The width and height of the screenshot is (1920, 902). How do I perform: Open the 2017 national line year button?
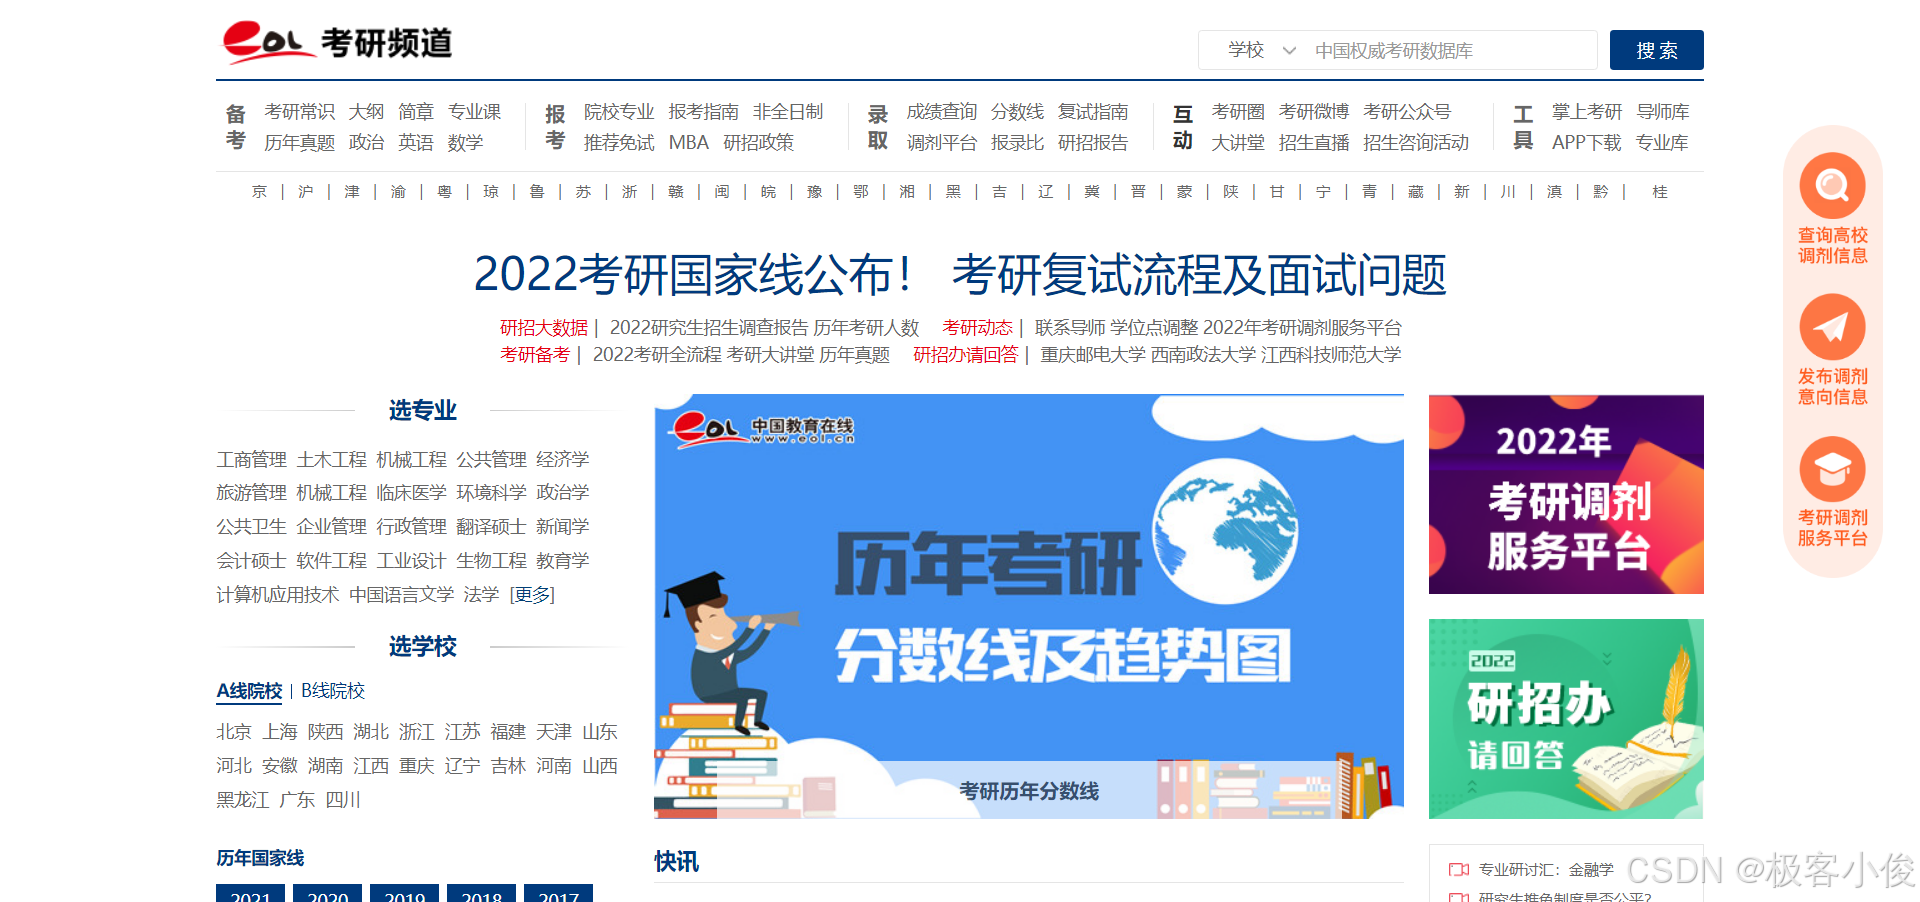[558, 894]
